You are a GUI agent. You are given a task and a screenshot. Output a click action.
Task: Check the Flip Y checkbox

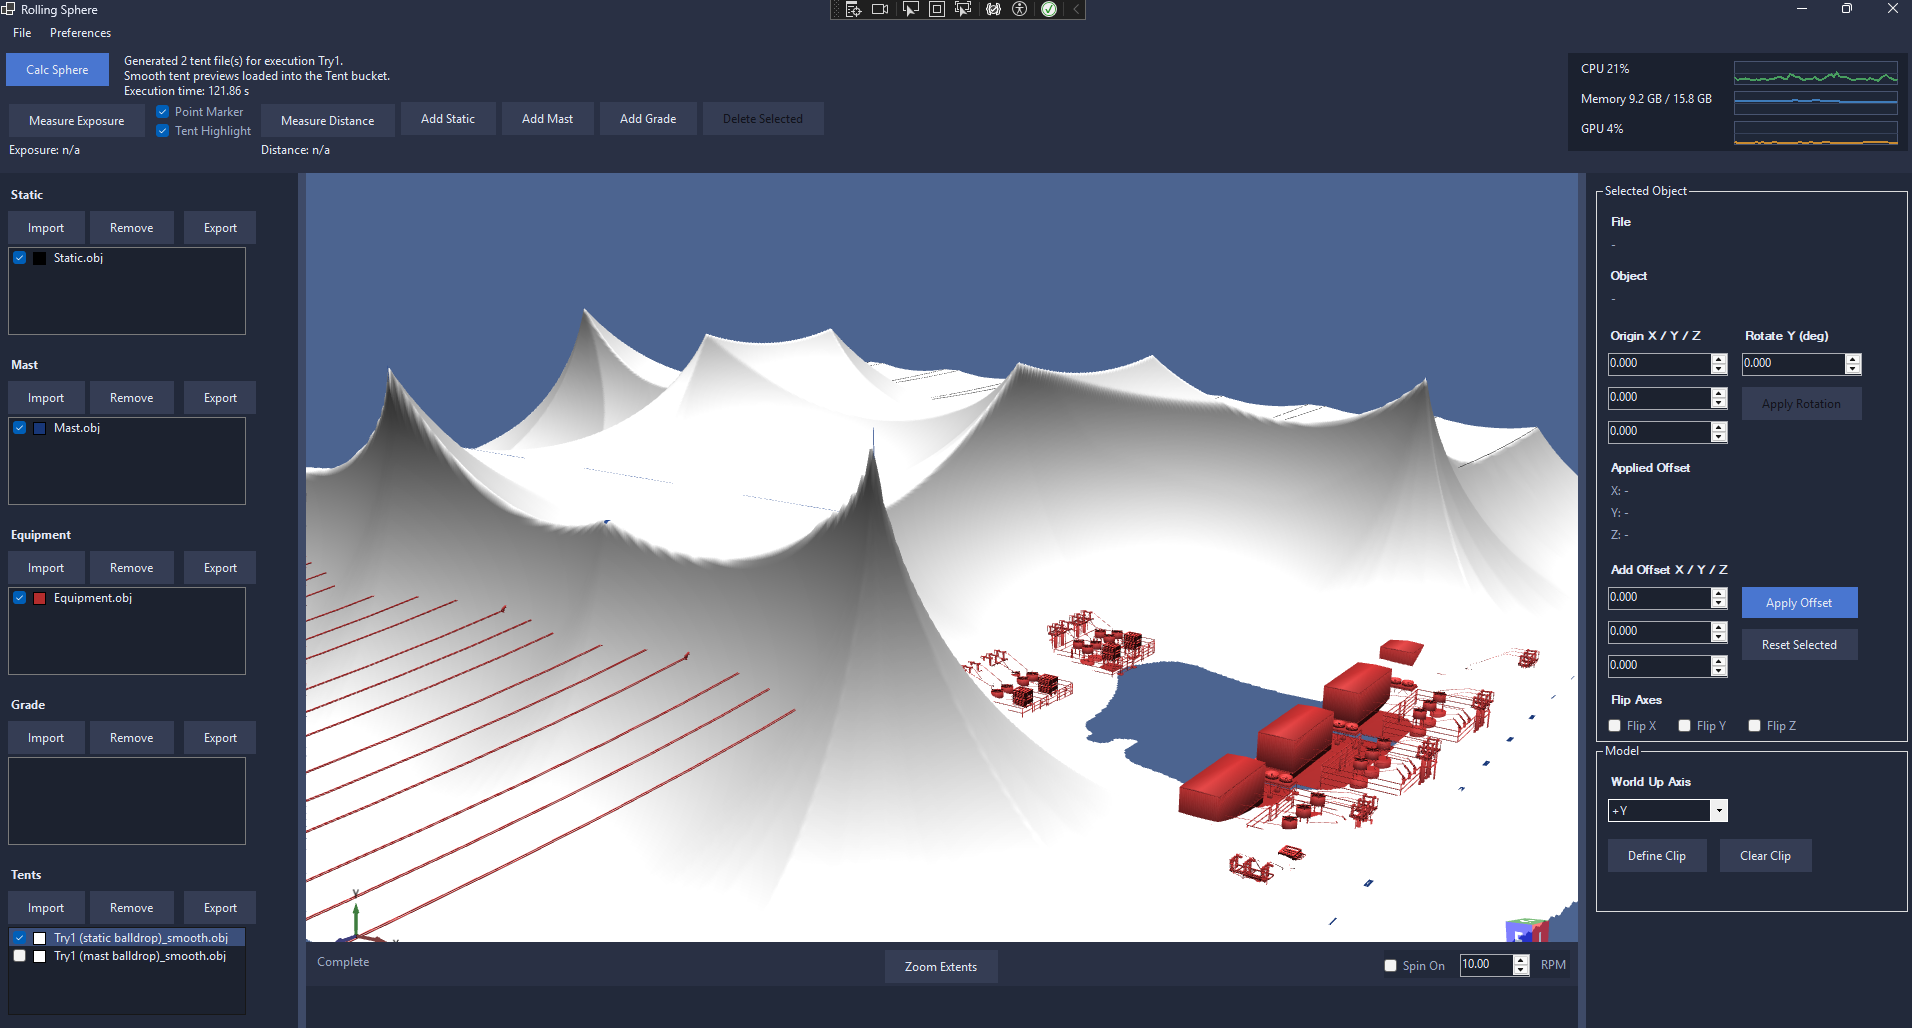pos(1685,726)
